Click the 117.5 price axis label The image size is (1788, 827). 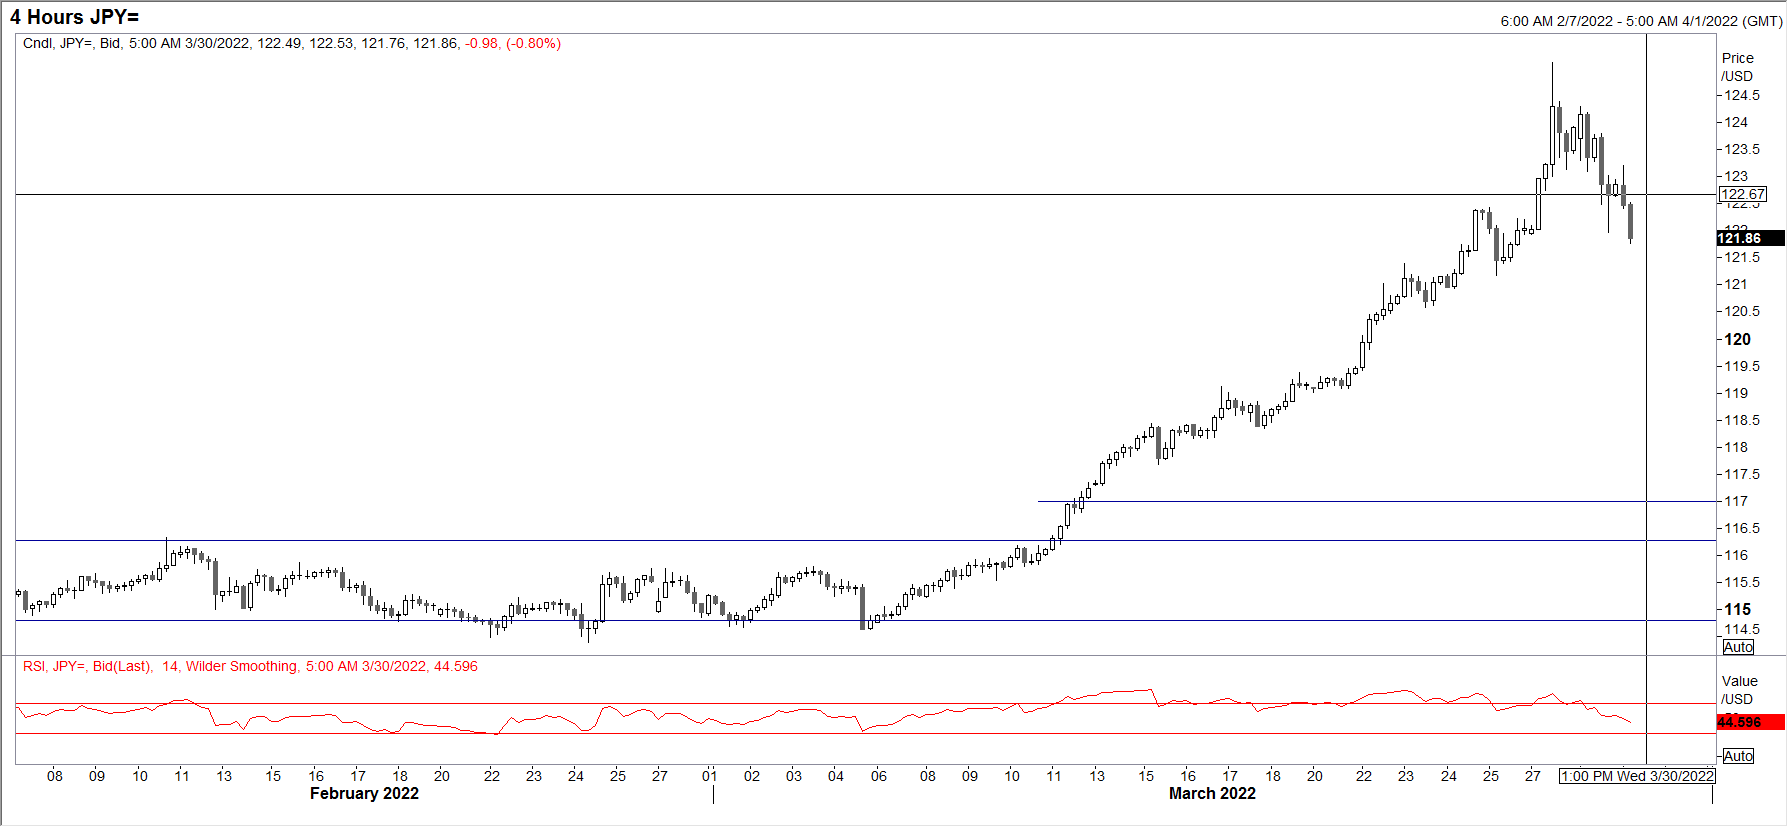1742,474
